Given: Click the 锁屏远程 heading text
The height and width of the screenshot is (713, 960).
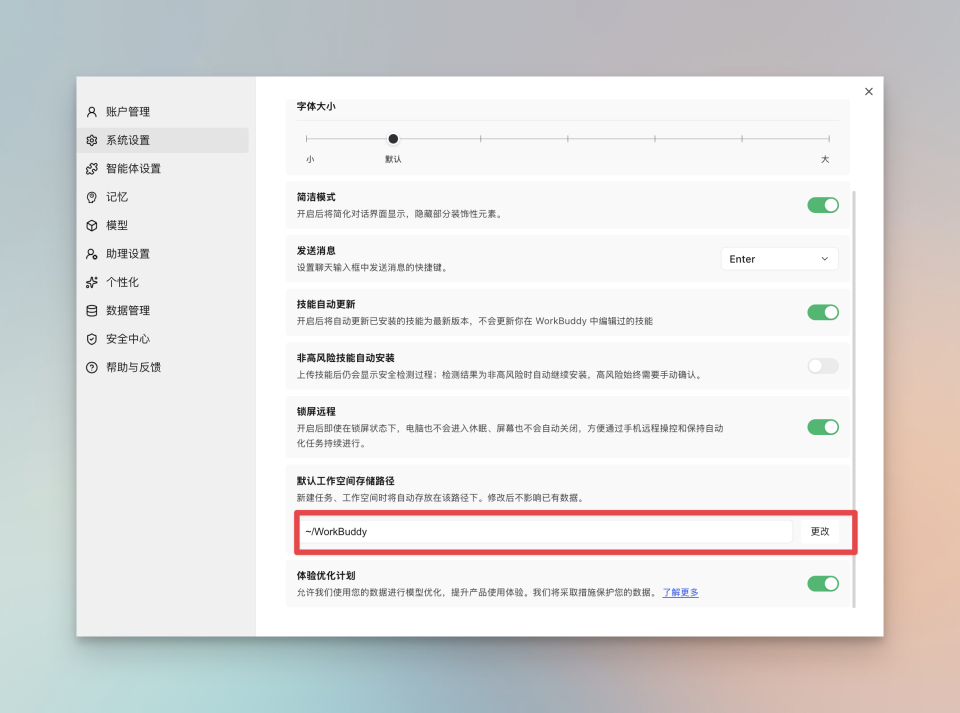Looking at the screenshot, I should 317,411.
